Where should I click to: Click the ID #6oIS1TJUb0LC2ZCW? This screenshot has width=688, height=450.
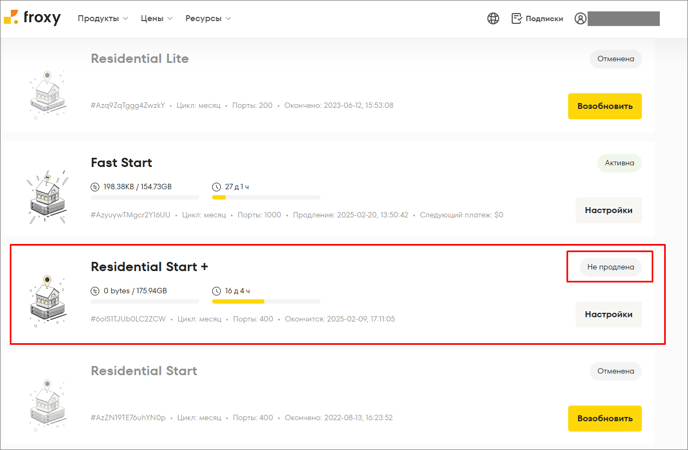point(128,319)
